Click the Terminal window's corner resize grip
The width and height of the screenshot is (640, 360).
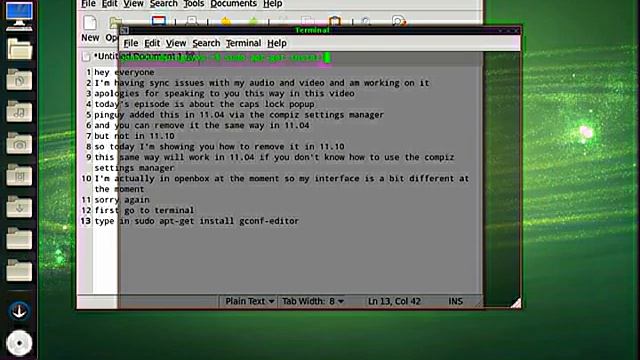516,303
